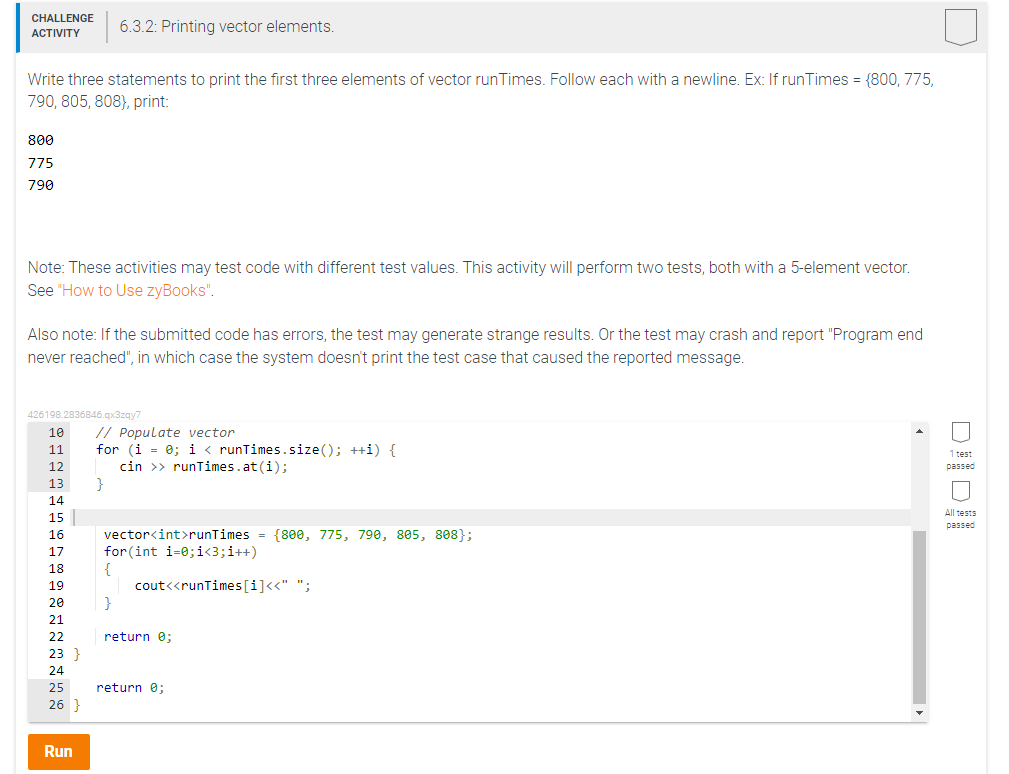
Task: Click the activity completion shield icon
Action: pyautogui.click(x=960, y=27)
